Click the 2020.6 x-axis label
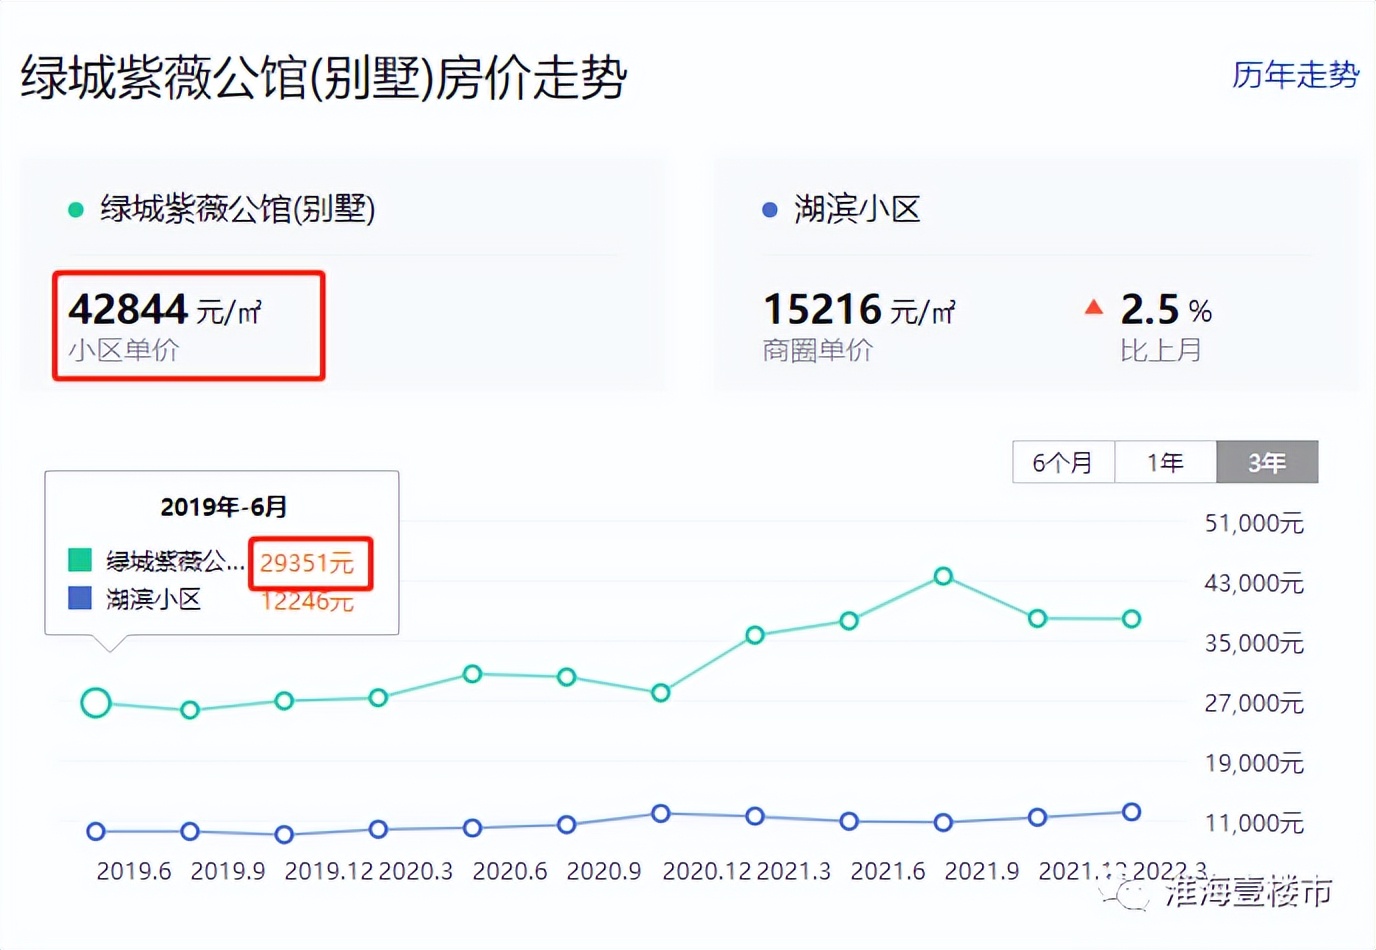The image size is (1376, 950). pyautogui.click(x=510, y=871)
